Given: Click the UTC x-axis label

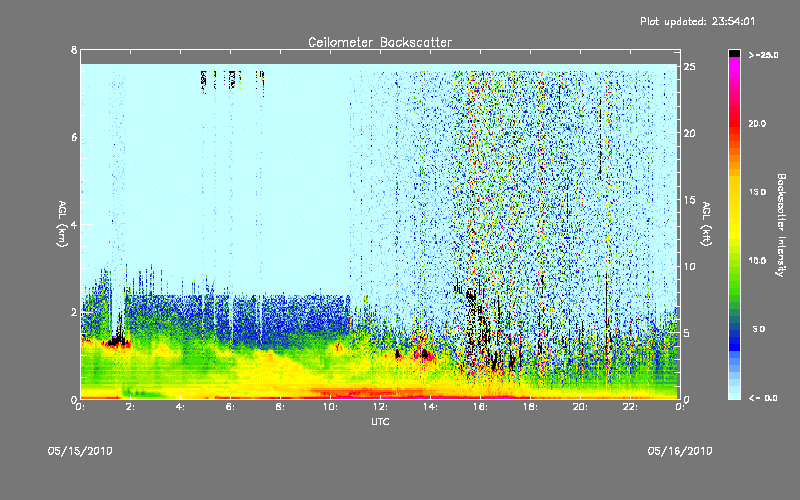Looking at the screenshot, I should tap(380, 421).
